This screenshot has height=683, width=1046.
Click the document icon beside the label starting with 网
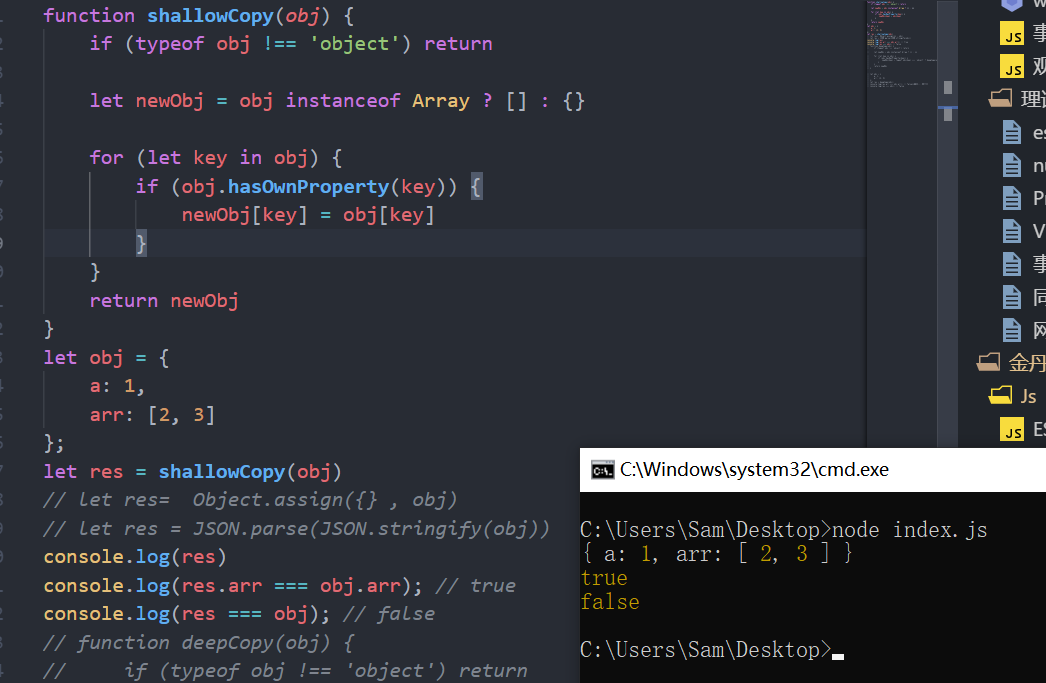pos(1012,329)
